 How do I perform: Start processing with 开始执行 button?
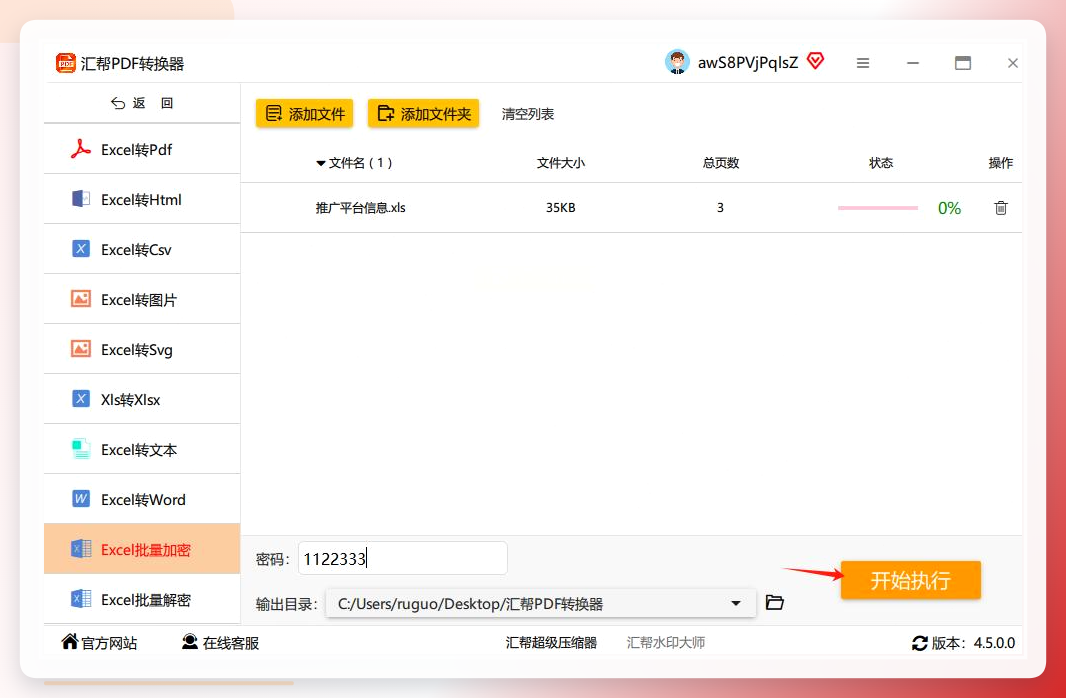click(910, 580)
